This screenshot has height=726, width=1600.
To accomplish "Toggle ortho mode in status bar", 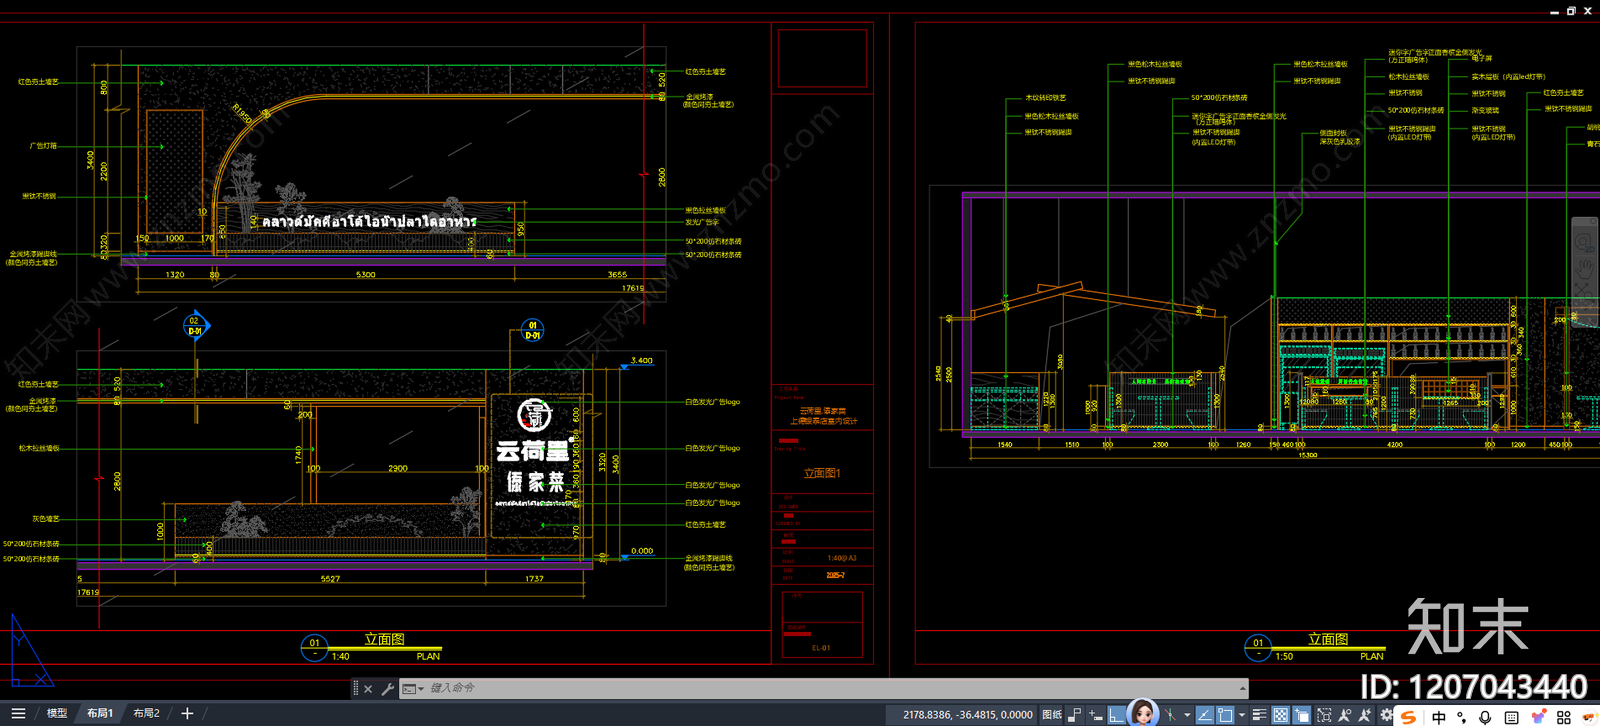I will point(1116,715).
